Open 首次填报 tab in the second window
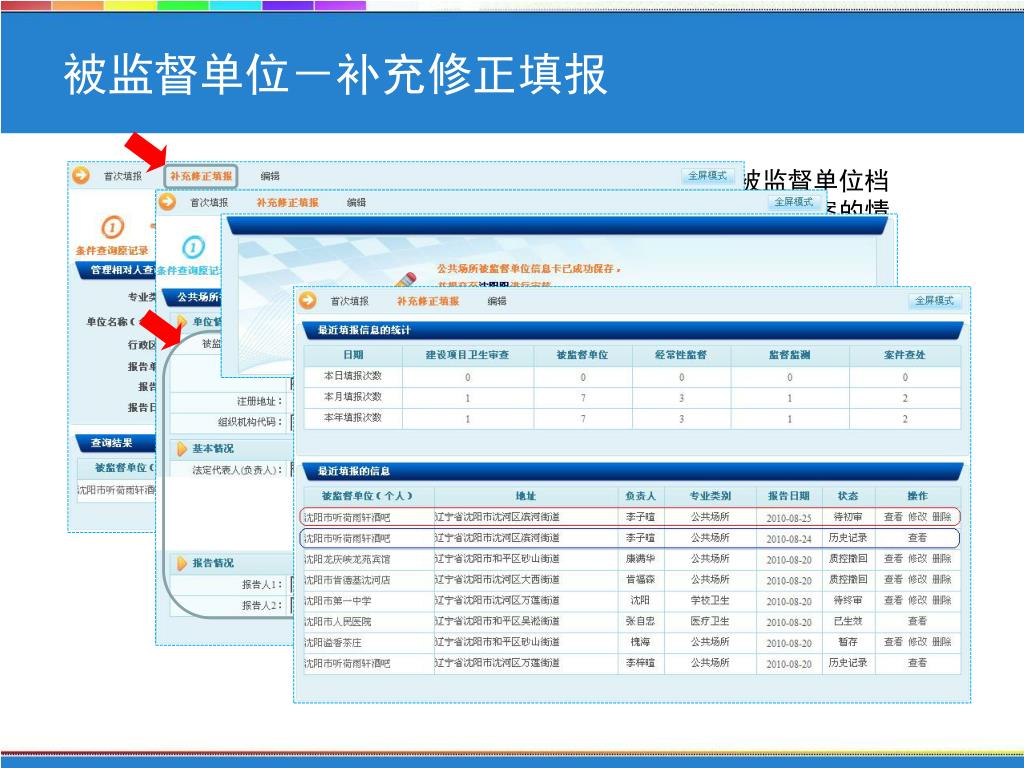Viewport: 1024px width, 768px height. pos(209,202)
